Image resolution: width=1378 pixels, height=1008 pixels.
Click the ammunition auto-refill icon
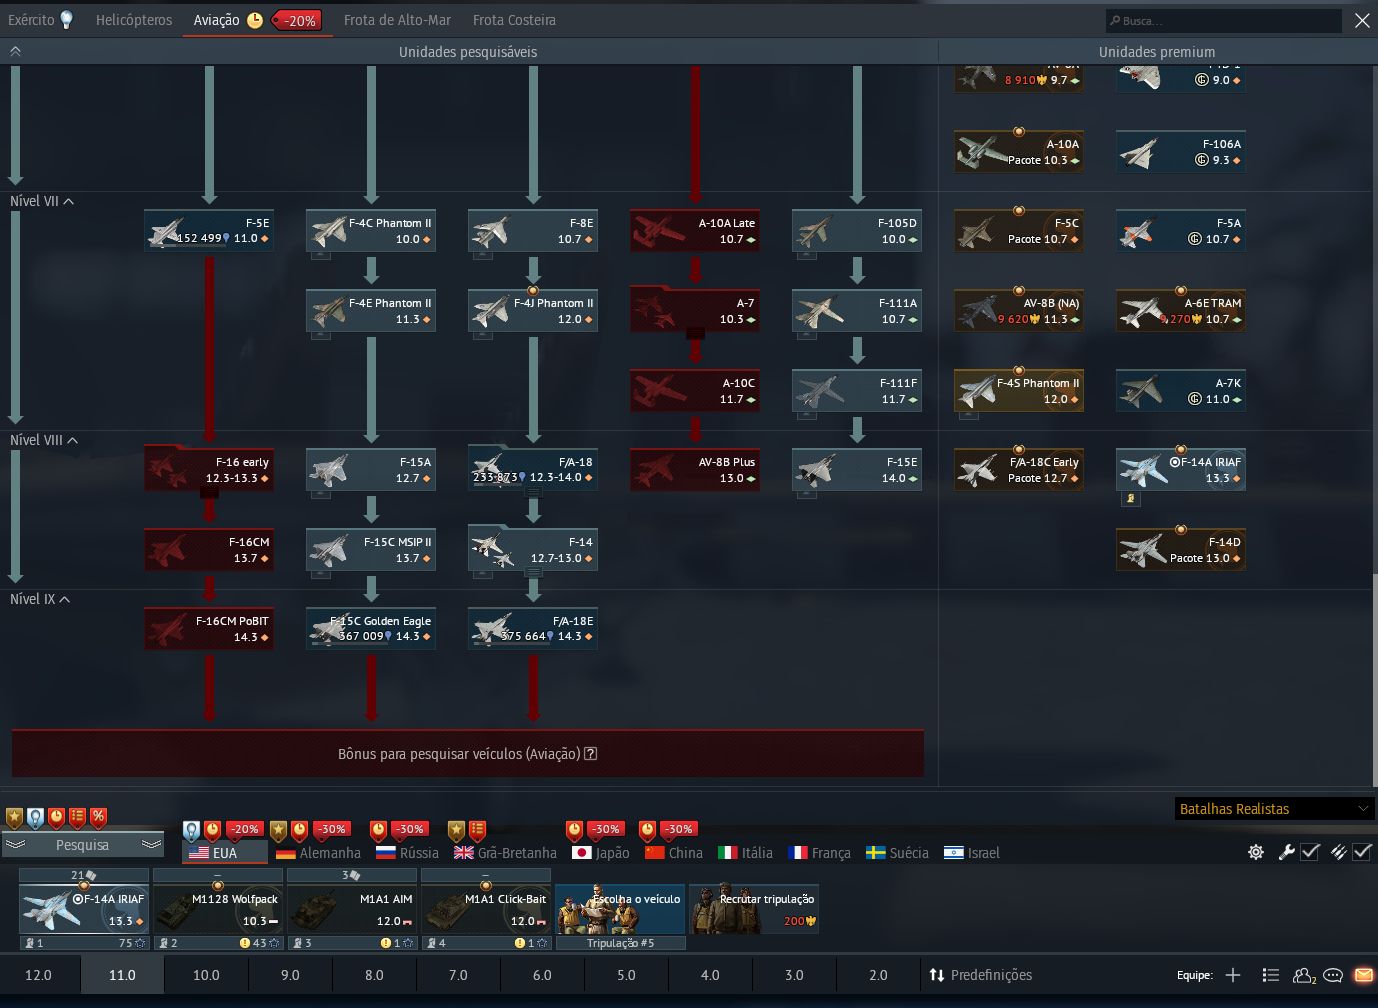pyautogui.click(x=1338, y=852)
